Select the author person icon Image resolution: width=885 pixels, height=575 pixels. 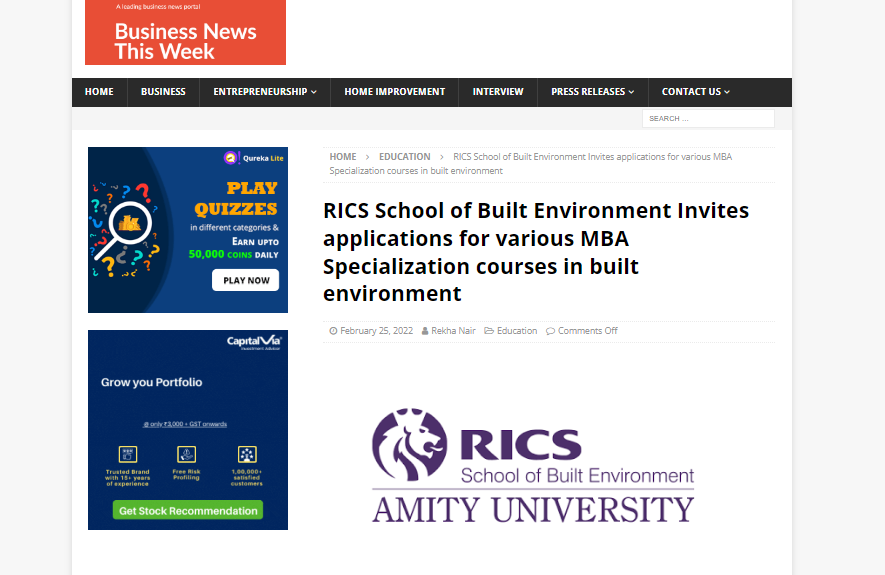pos(425,331)
